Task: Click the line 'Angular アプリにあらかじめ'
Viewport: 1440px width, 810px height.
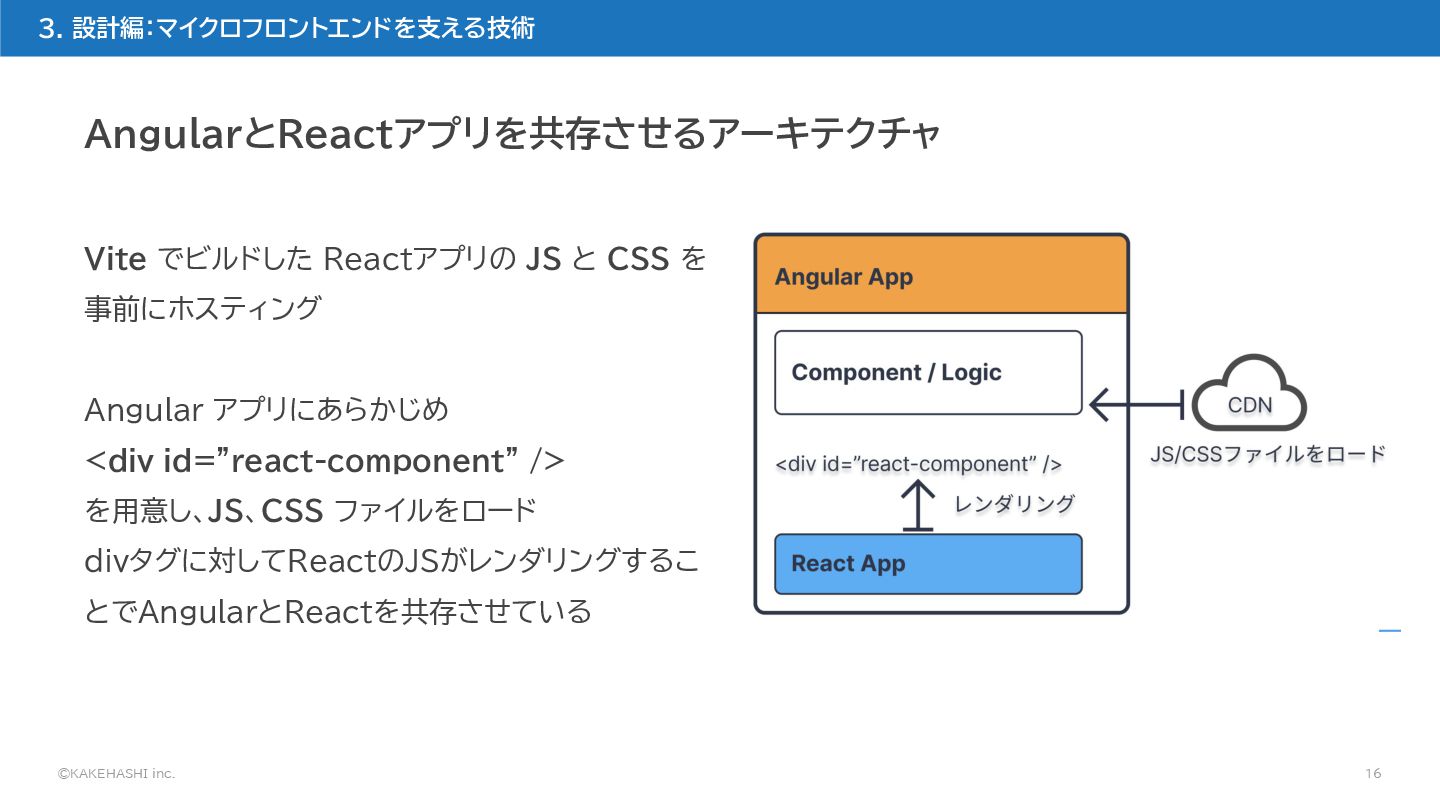Action: [267, 410]
